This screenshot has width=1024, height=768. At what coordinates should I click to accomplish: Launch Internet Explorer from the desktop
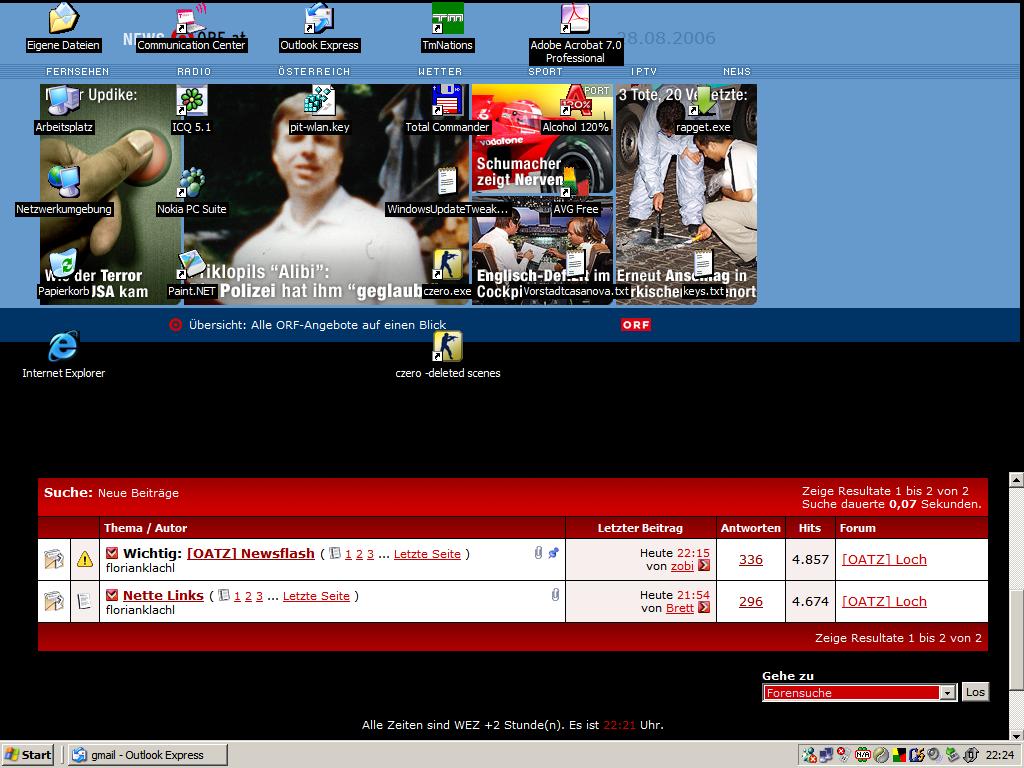(x=63, y=348)
